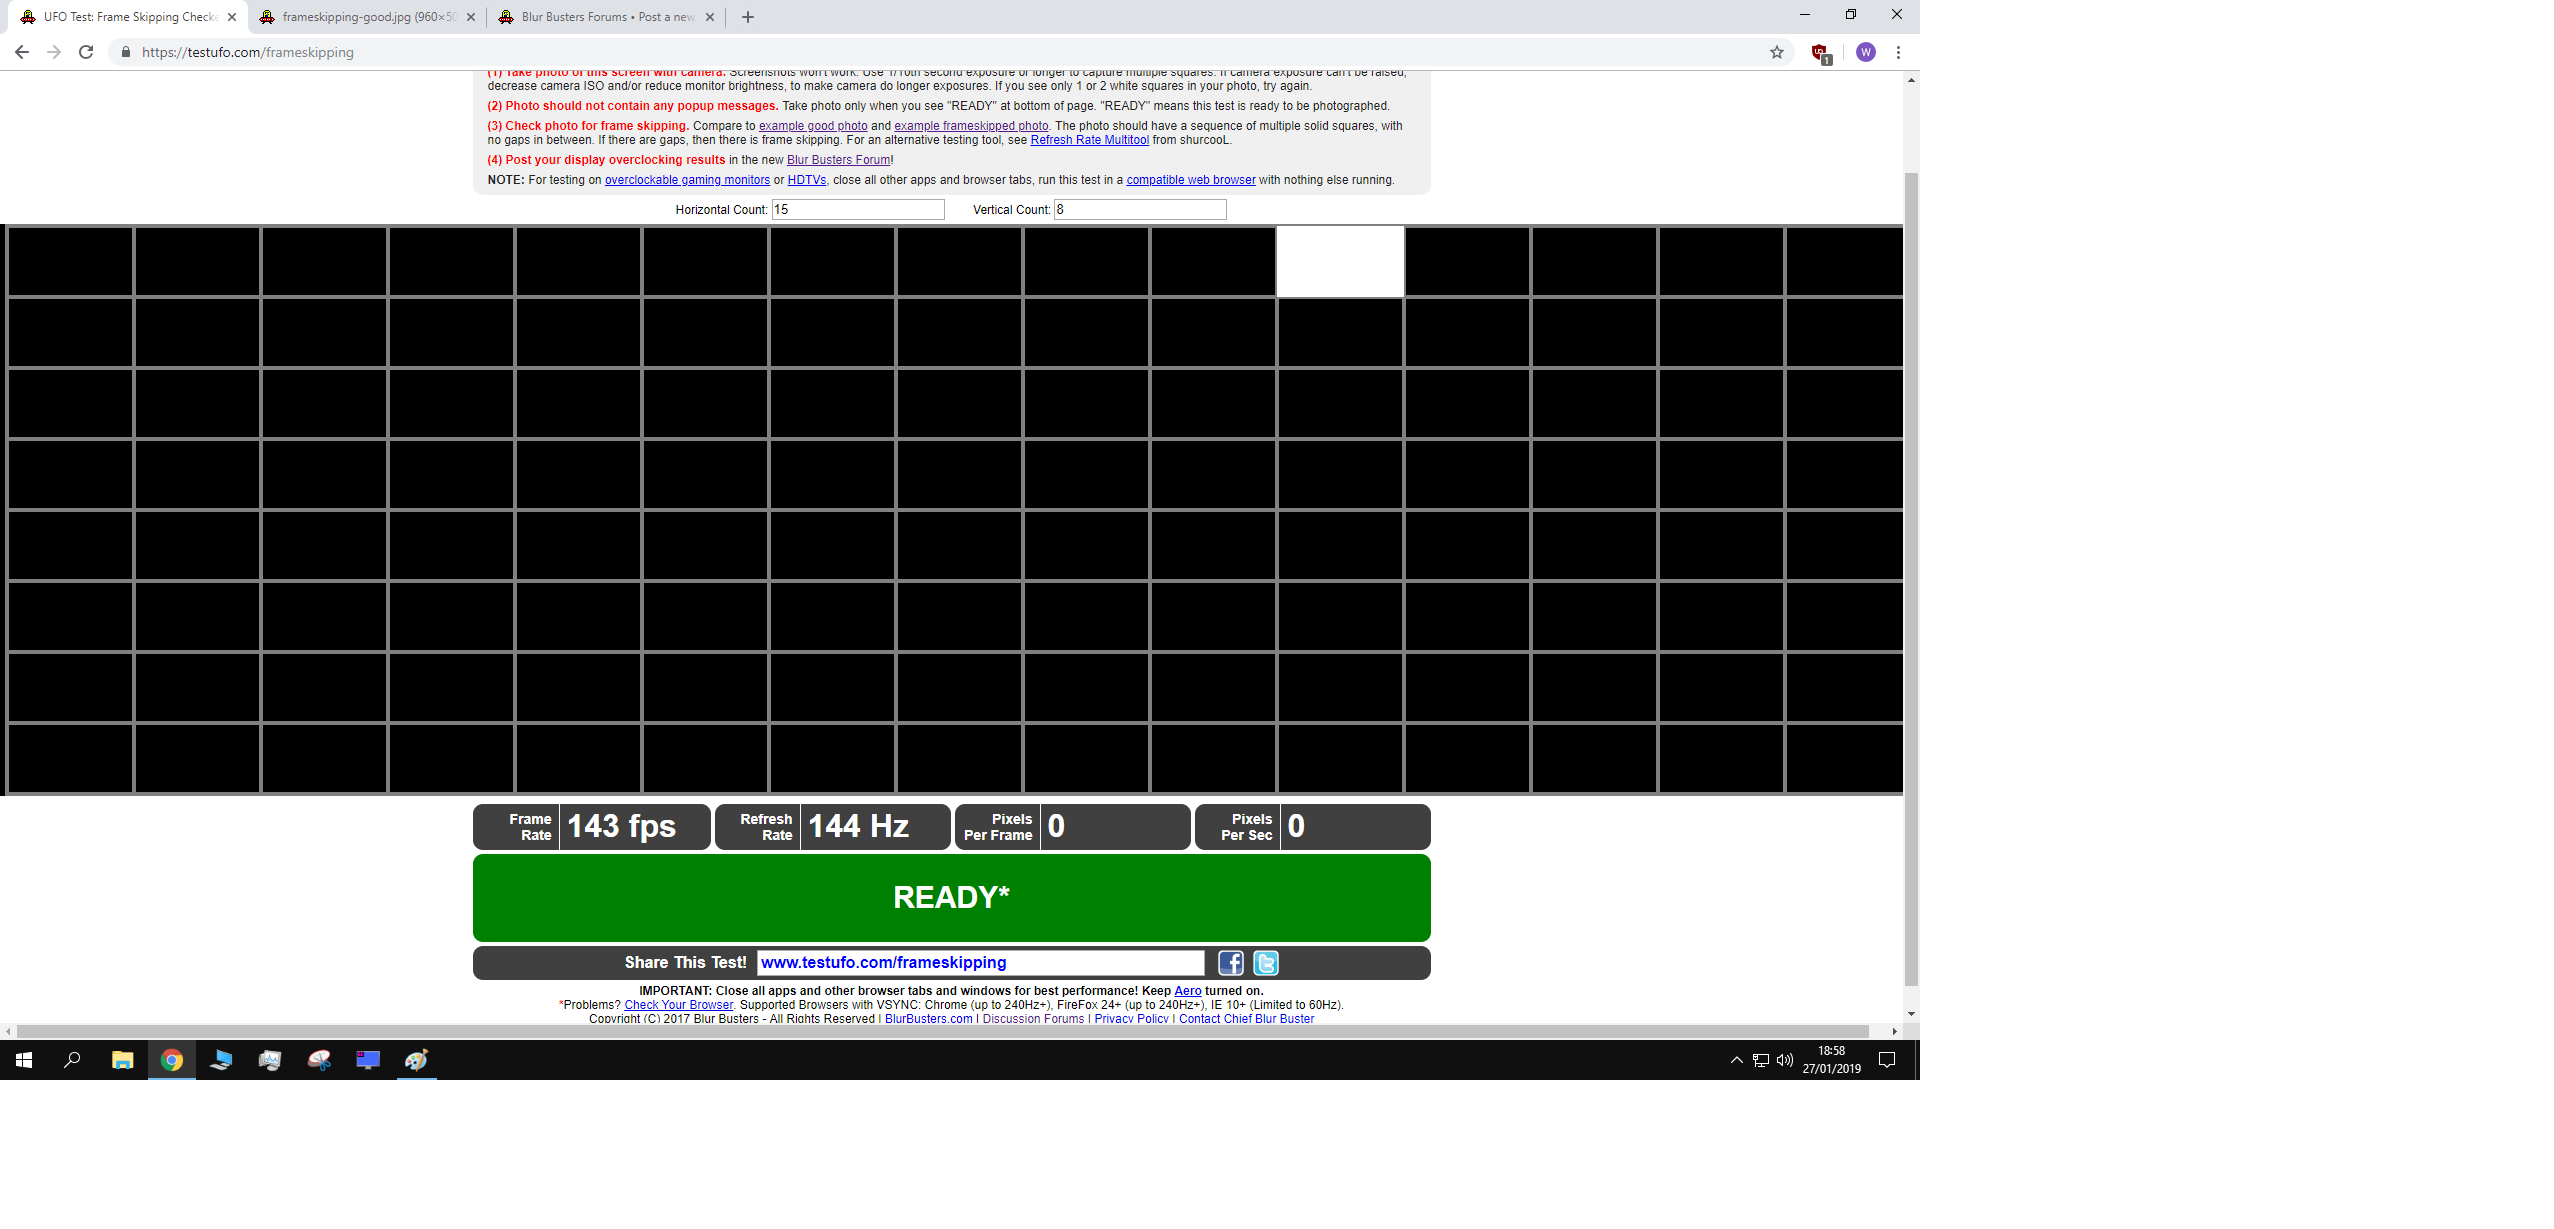This screenshot has height=1229, width=2554.
Task: Click the Windows Search icon in taskbar
Action: pyautogui.click(x=72, y=1060)
